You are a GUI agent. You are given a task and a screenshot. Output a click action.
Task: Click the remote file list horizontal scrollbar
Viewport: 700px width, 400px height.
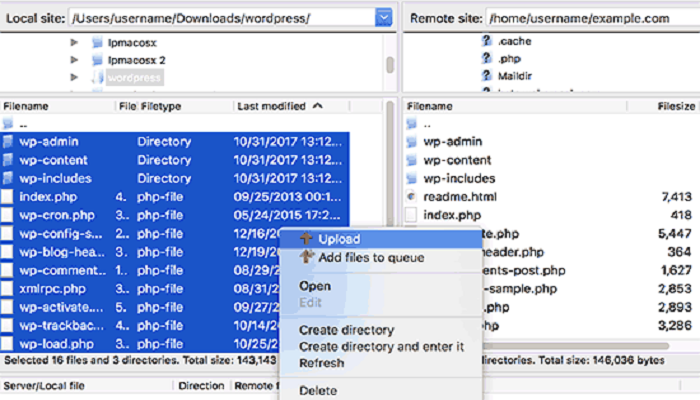click(x=576, y=346)
